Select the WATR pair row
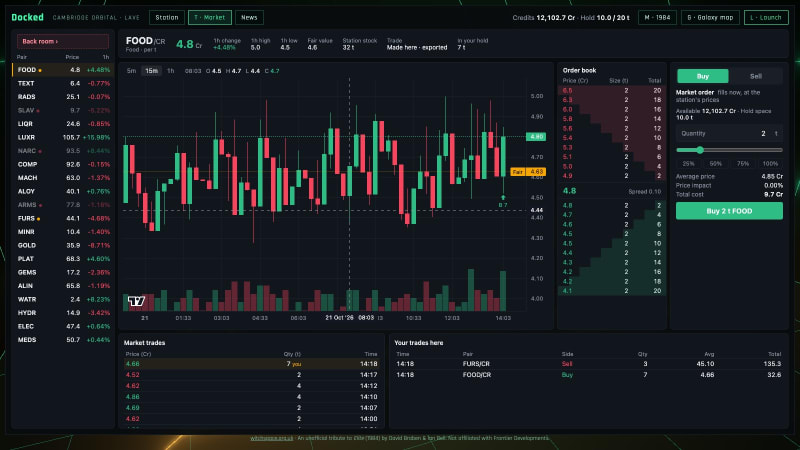Image resolution: width=800 pixels, height=450 pixels. point(62,299)
